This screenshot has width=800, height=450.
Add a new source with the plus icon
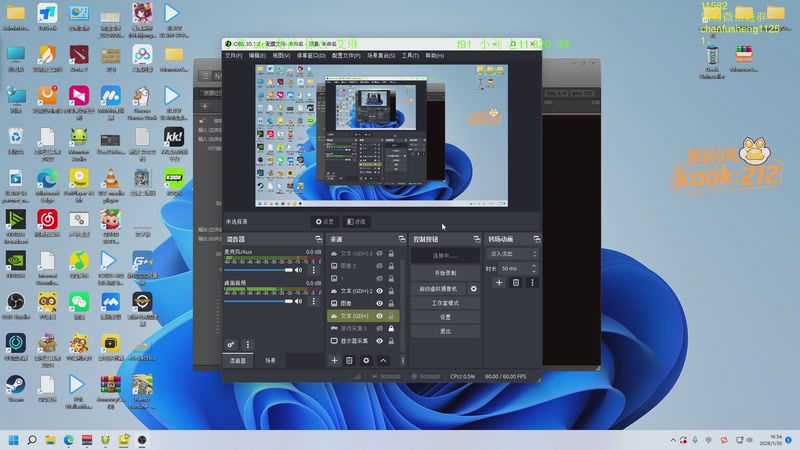tap(334, 360)
